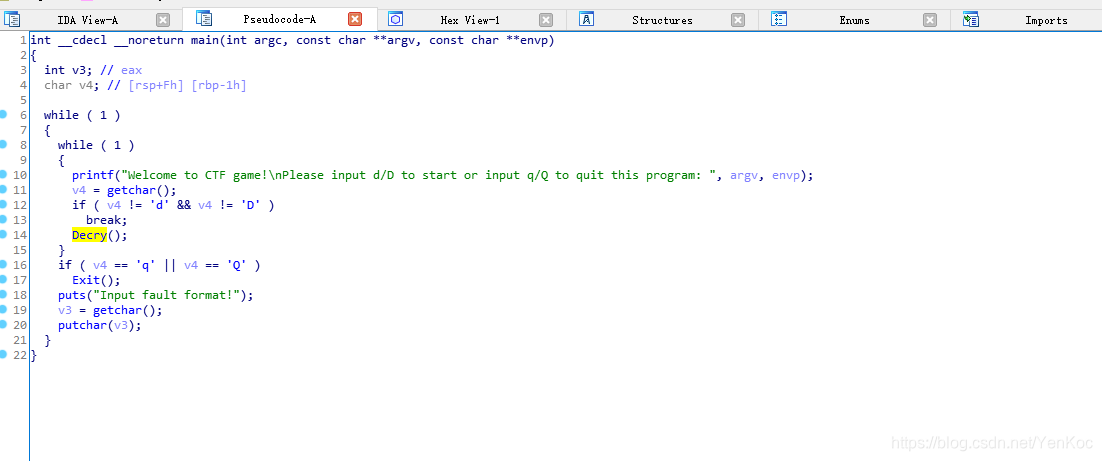The width and height of the screenshot is (1102, 461).
Task: Click the main function name
Action: (205, 40)
